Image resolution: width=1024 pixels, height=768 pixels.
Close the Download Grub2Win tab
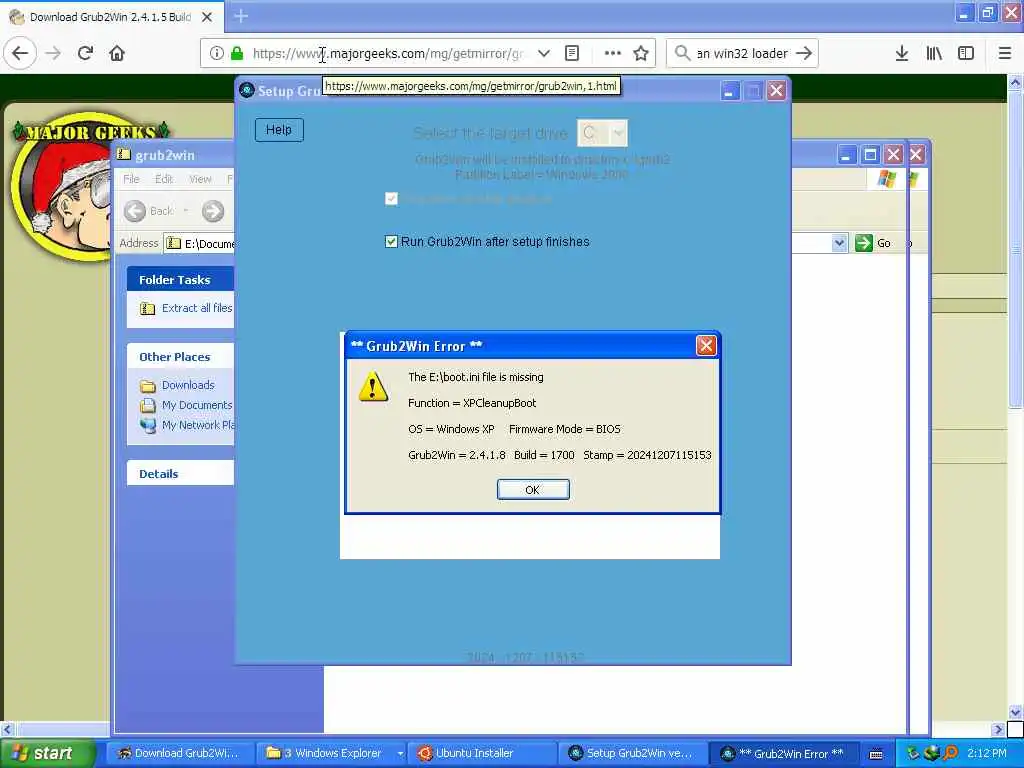pyautogui.click(x=207, y=17)
